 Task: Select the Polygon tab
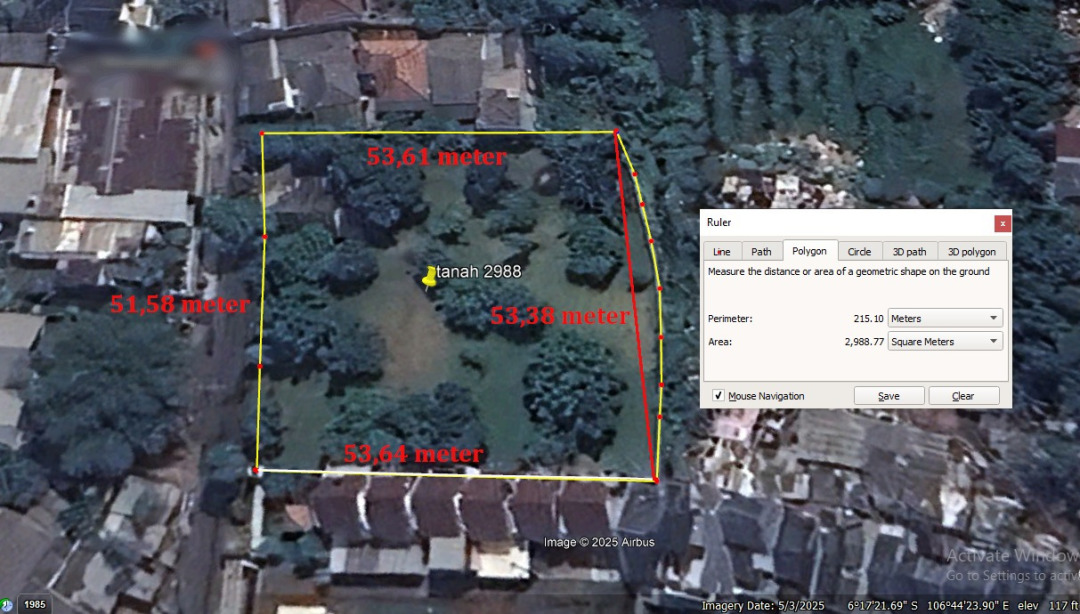pyautogui.click(x=809, y=251)
